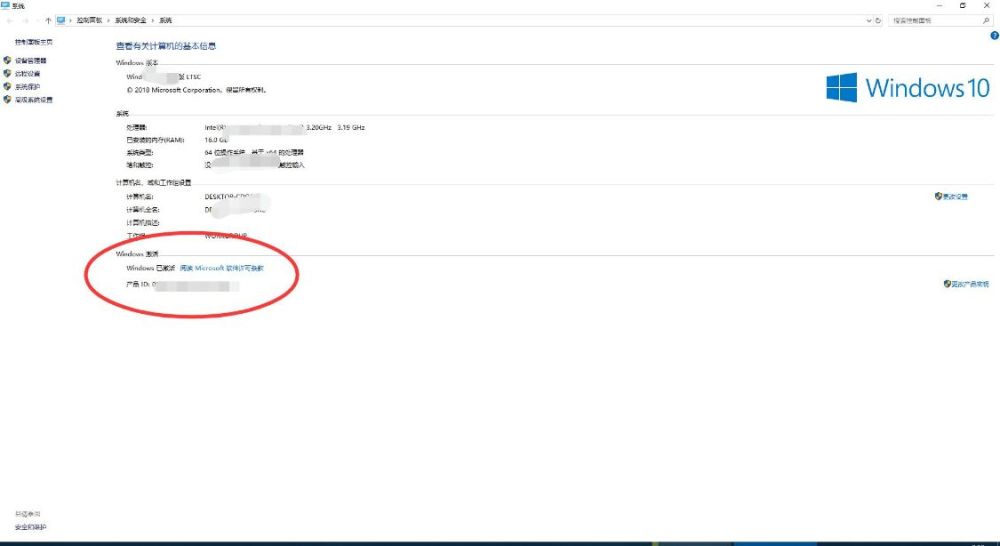This screenshot has width=1000, height=546.
Task: Expand the address bar history dropdown
Action: click(869, 20)
